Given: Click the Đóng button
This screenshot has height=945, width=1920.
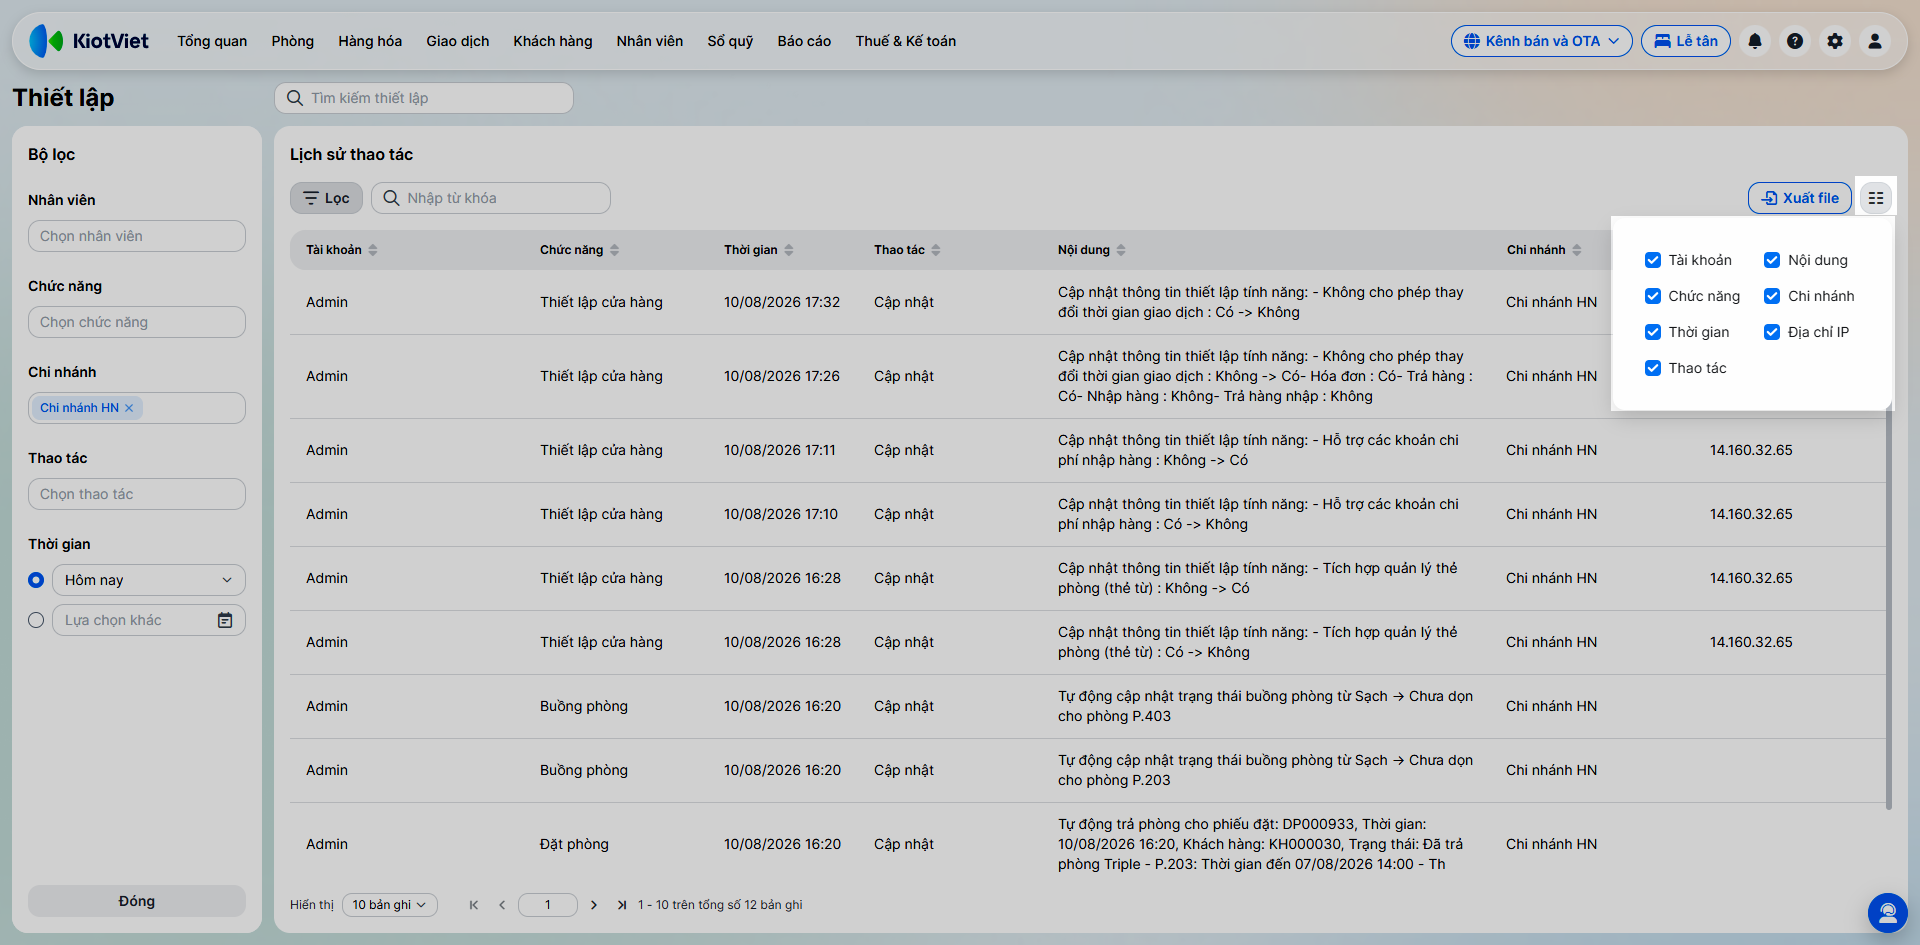Looking at the screenshot, I should tap(137, 901).
